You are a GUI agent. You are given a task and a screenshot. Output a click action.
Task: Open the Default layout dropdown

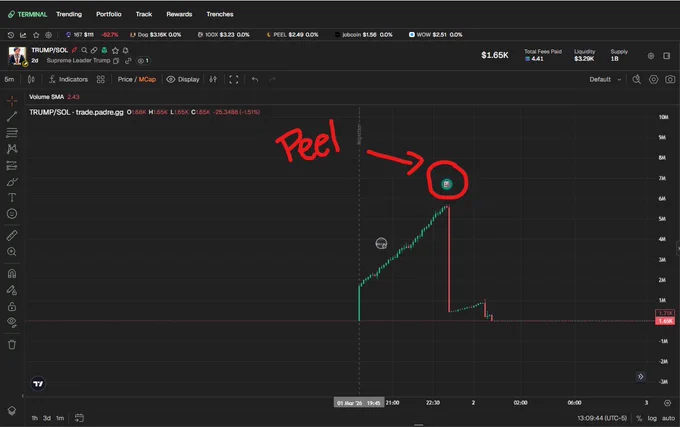click(x=605, y=79)
